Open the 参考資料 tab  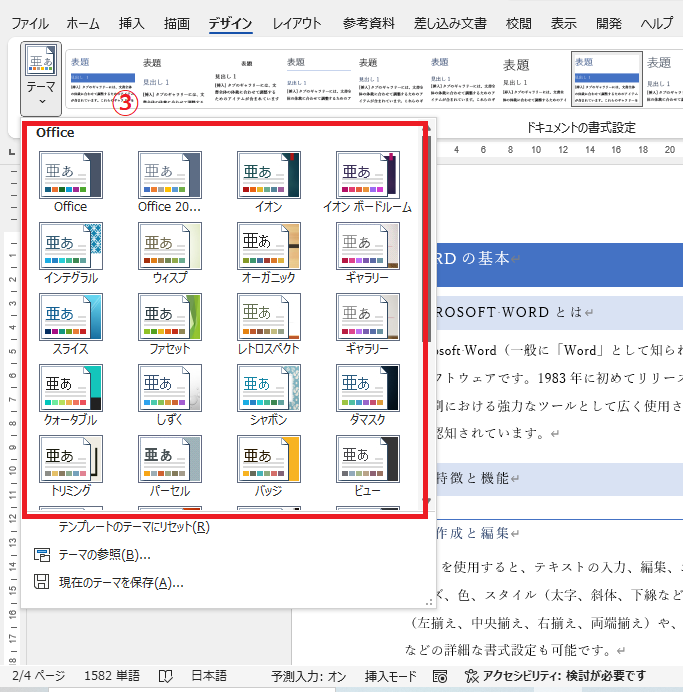click(x=368, y=23)
